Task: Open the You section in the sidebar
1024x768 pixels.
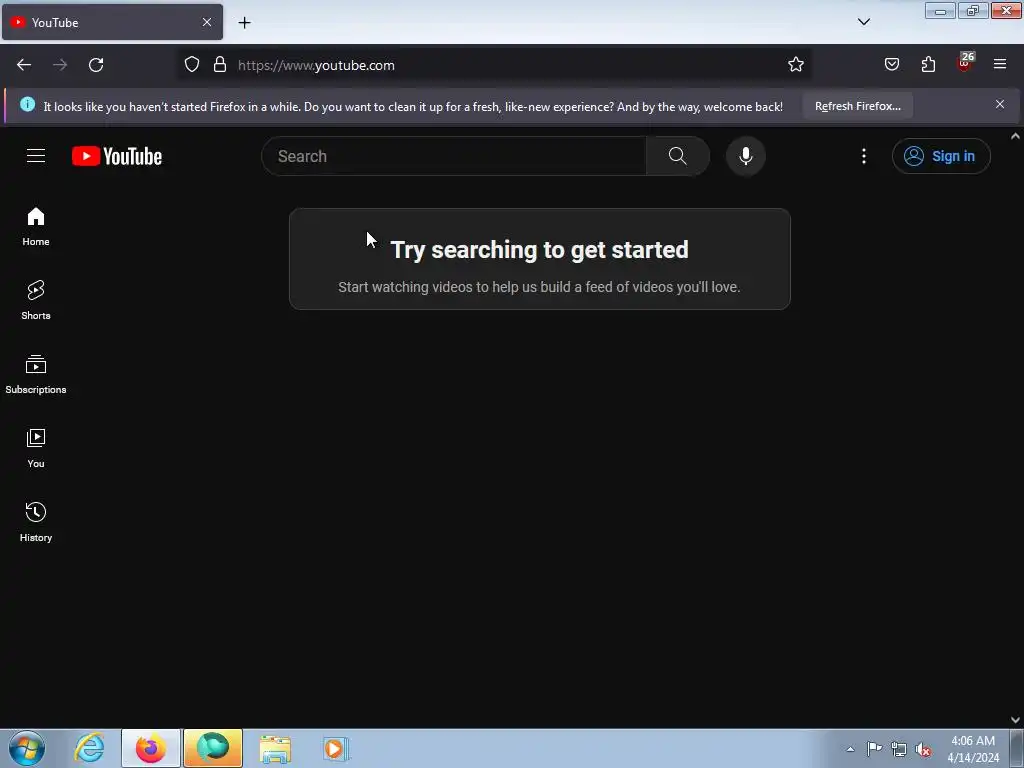Action: (36, 448)
